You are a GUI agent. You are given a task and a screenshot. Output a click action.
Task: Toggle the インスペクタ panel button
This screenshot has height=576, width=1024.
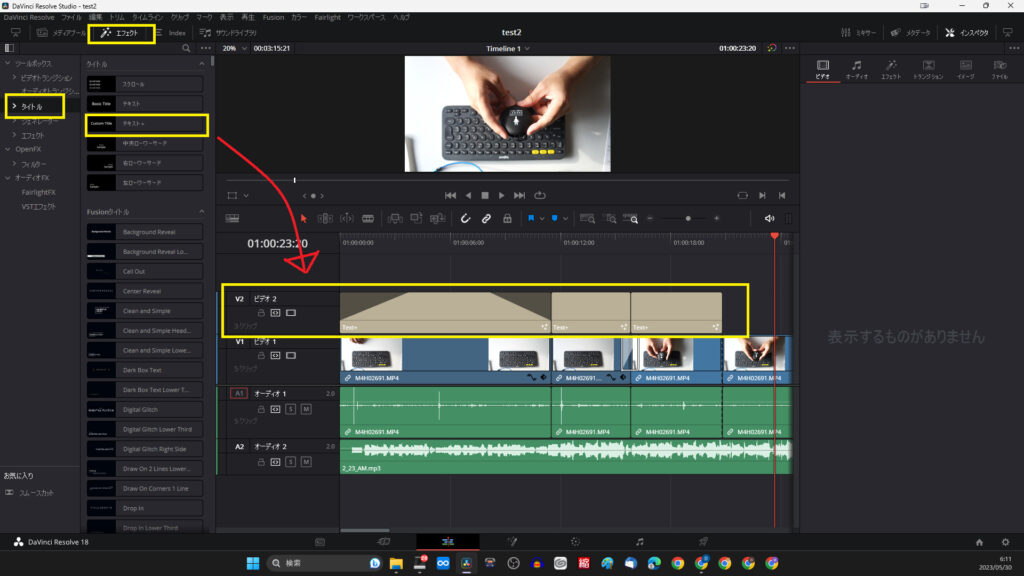(967, 33)
